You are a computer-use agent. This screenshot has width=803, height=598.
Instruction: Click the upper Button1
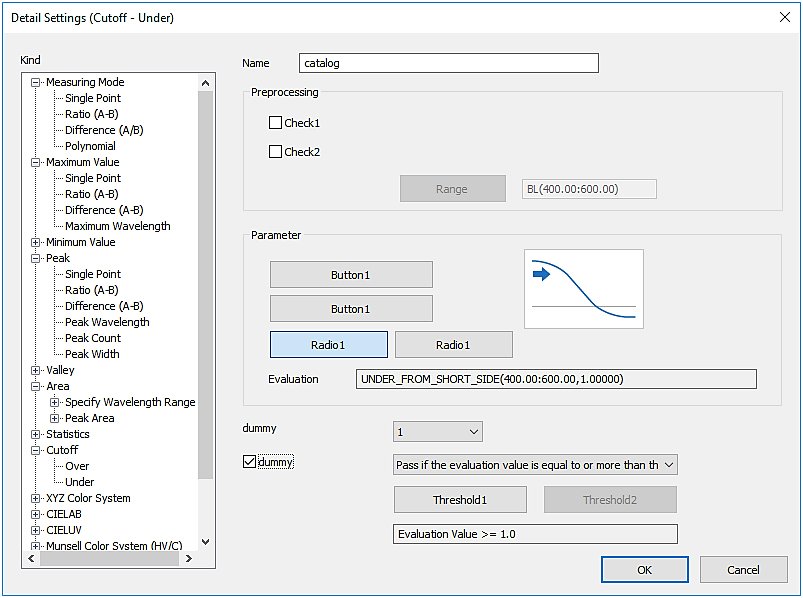[x=351, y=275]
